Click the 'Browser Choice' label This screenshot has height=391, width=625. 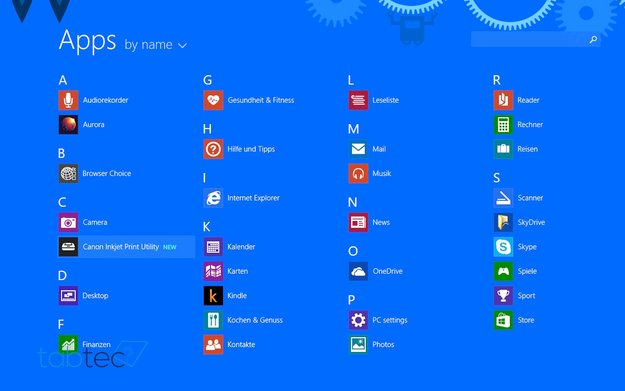107,173
